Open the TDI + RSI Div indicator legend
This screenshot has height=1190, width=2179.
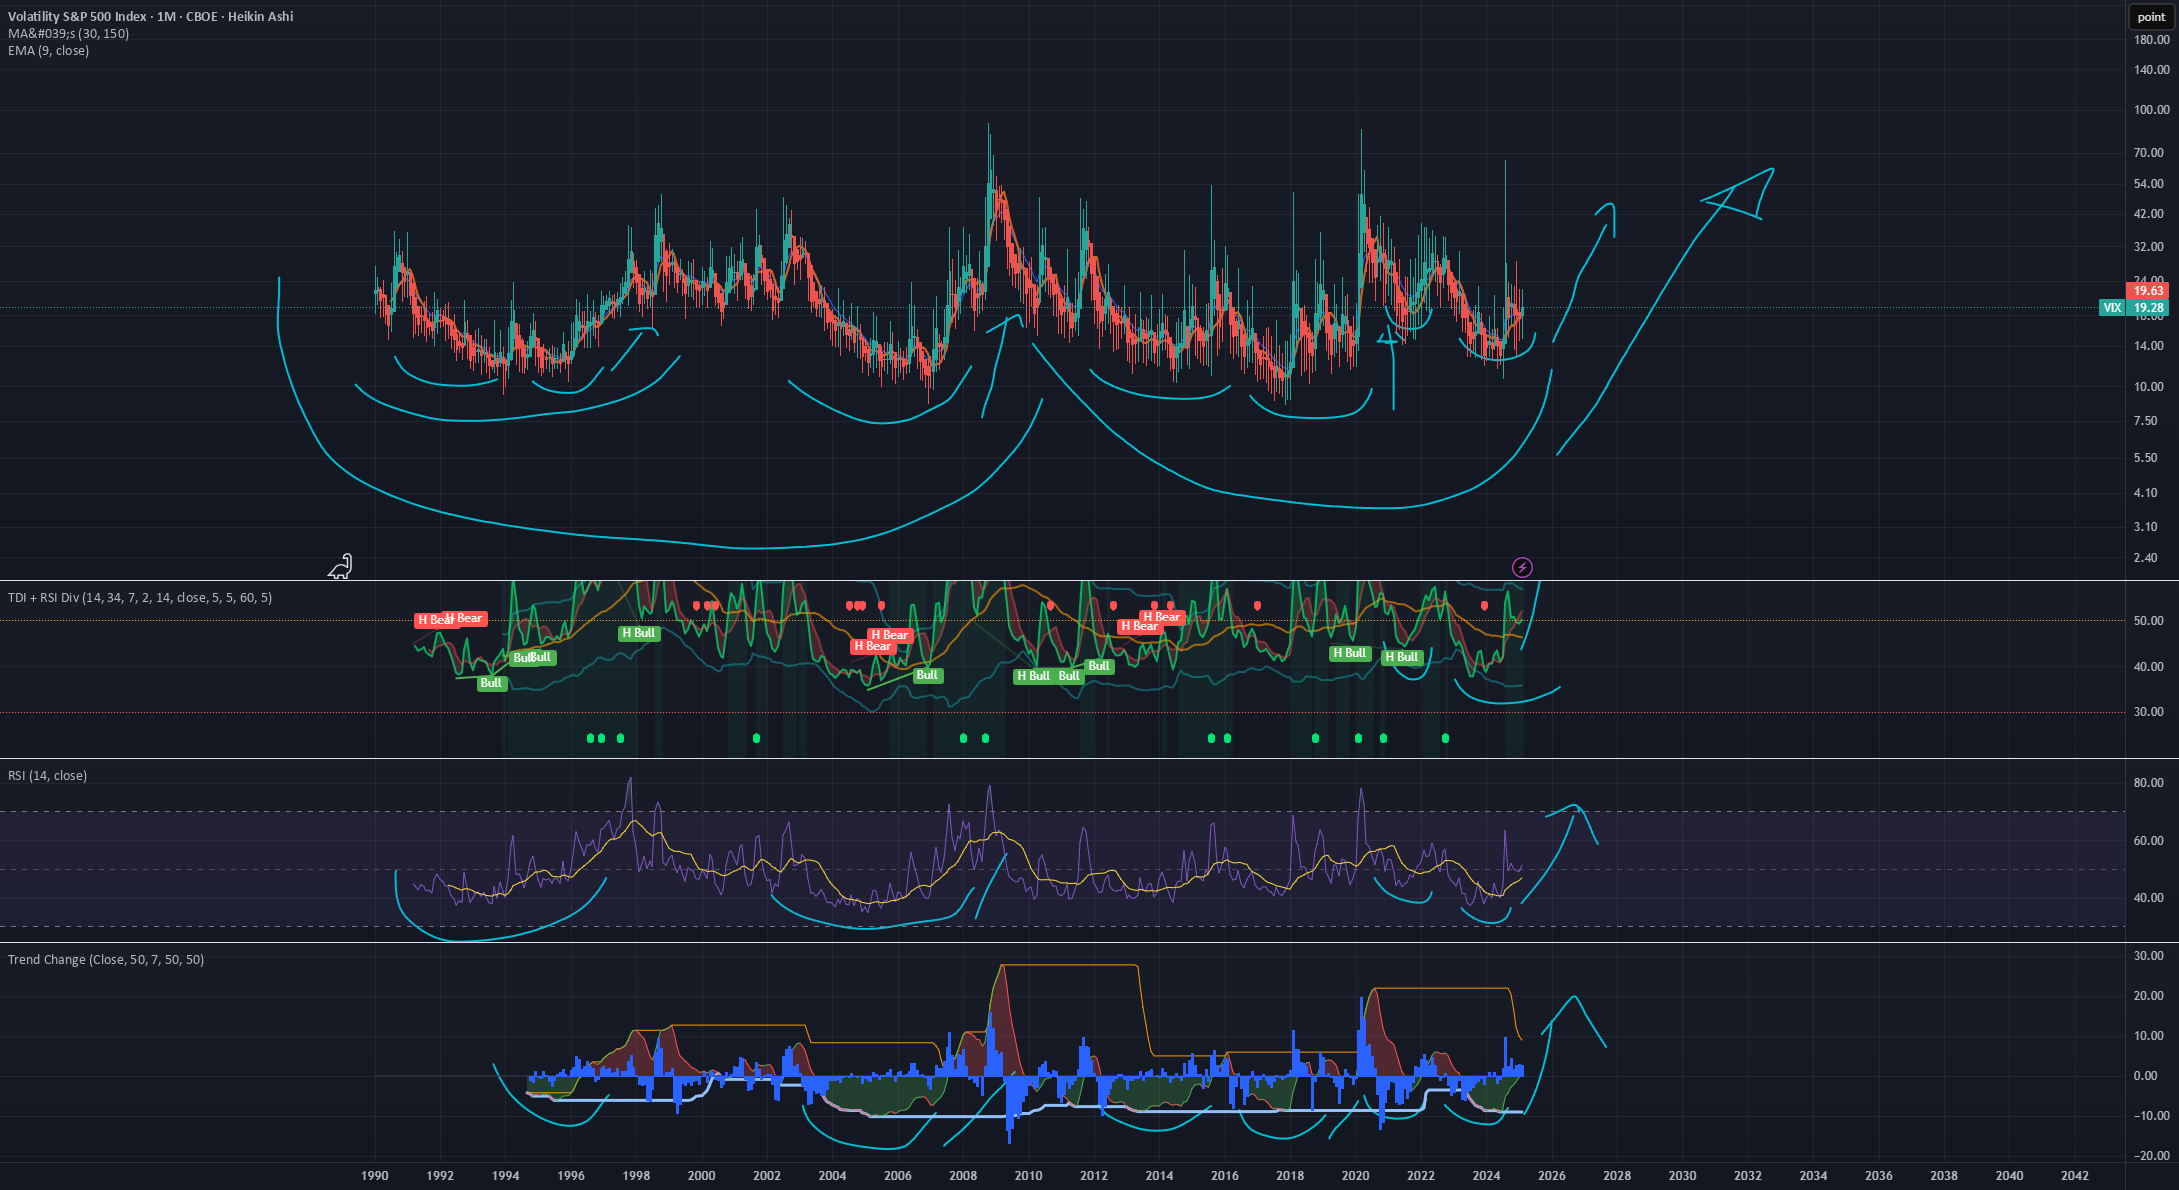click(x=140, y=598)
